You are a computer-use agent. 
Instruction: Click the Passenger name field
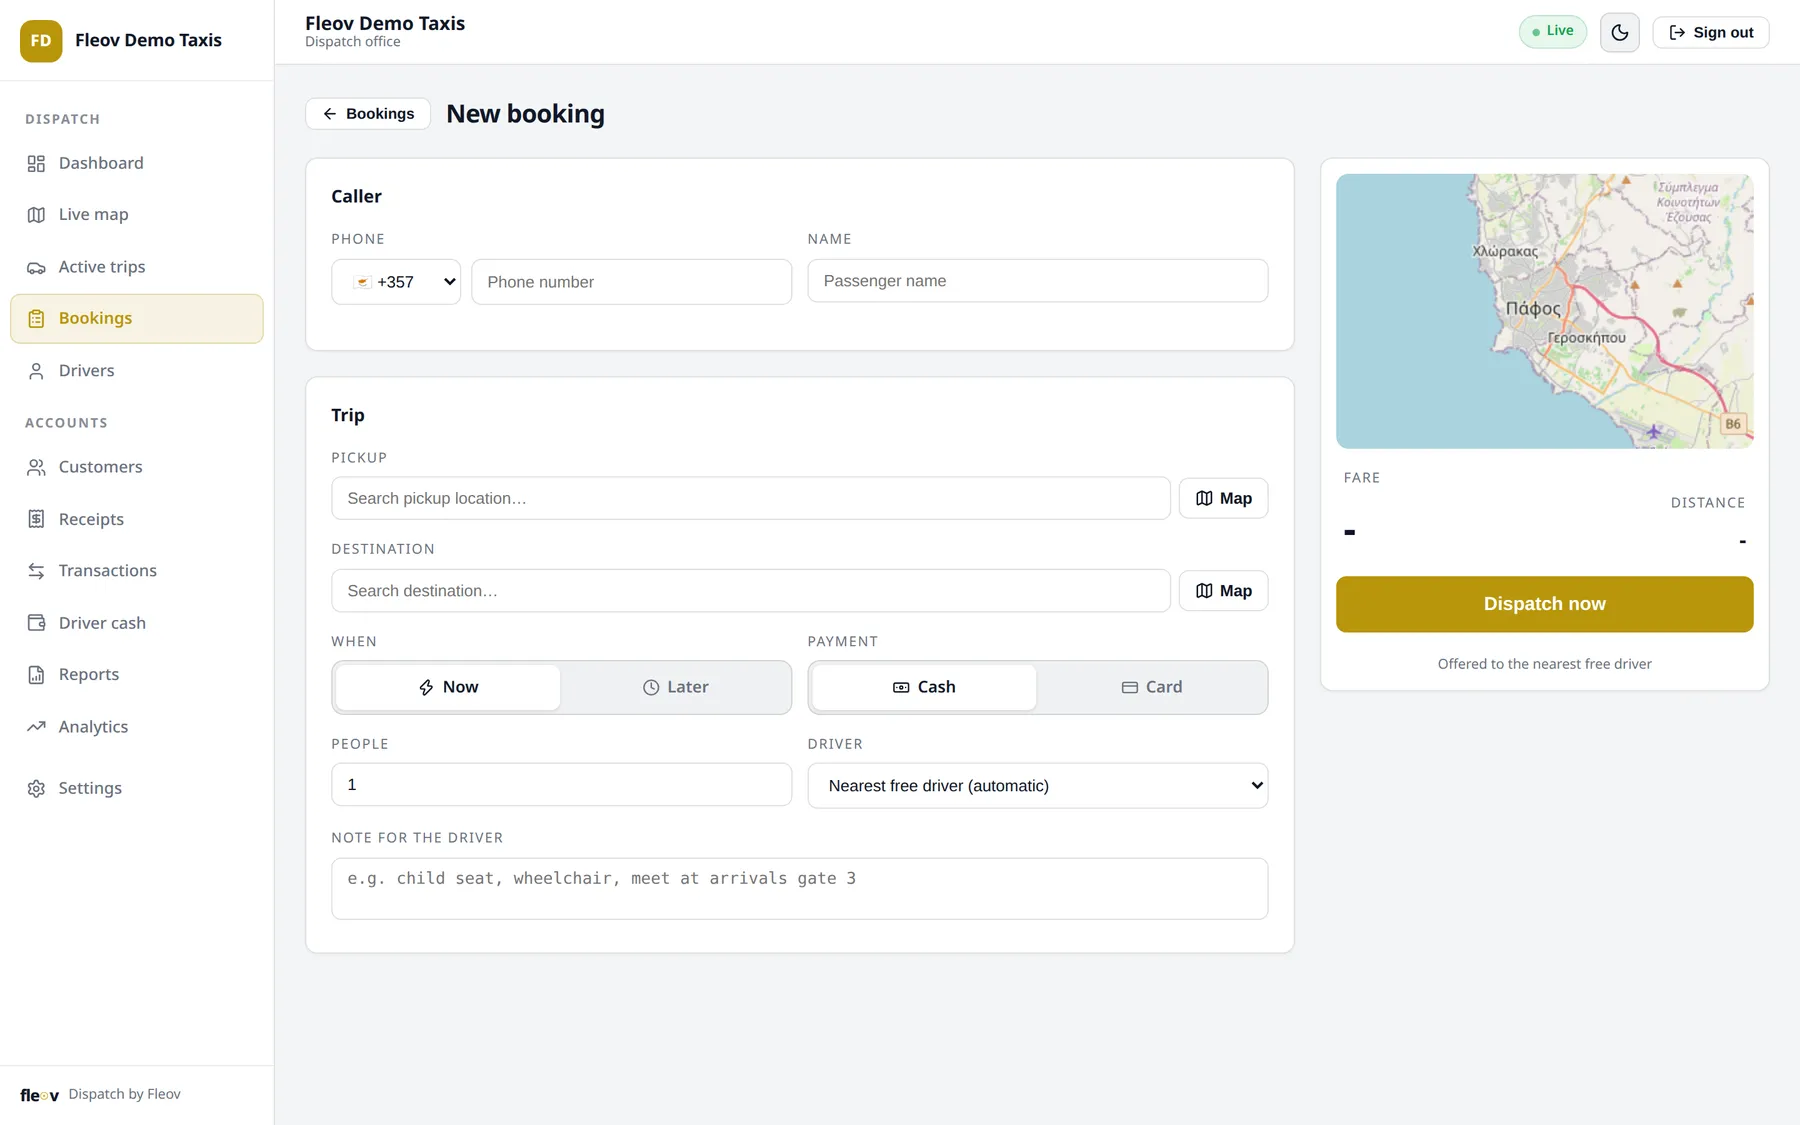point(1038,281)
